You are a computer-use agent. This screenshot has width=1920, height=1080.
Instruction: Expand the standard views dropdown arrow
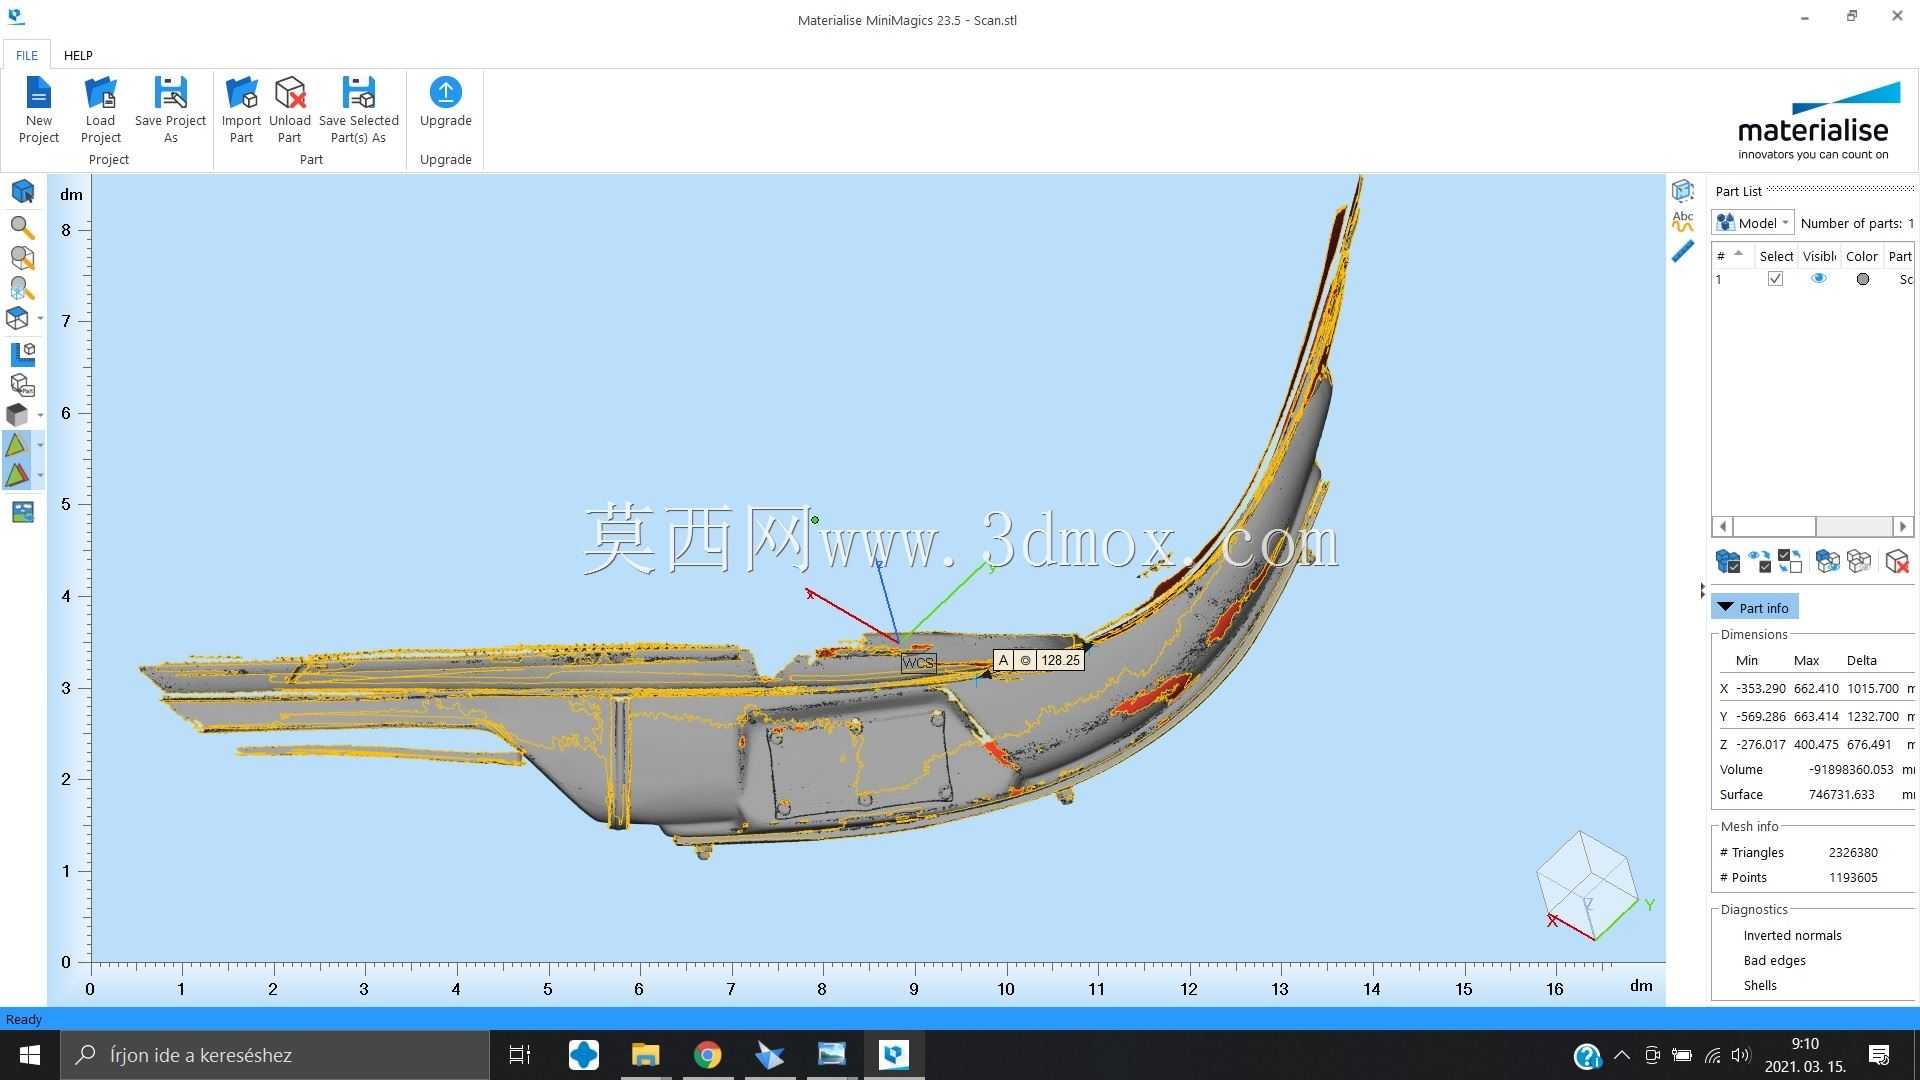(40, 318)
